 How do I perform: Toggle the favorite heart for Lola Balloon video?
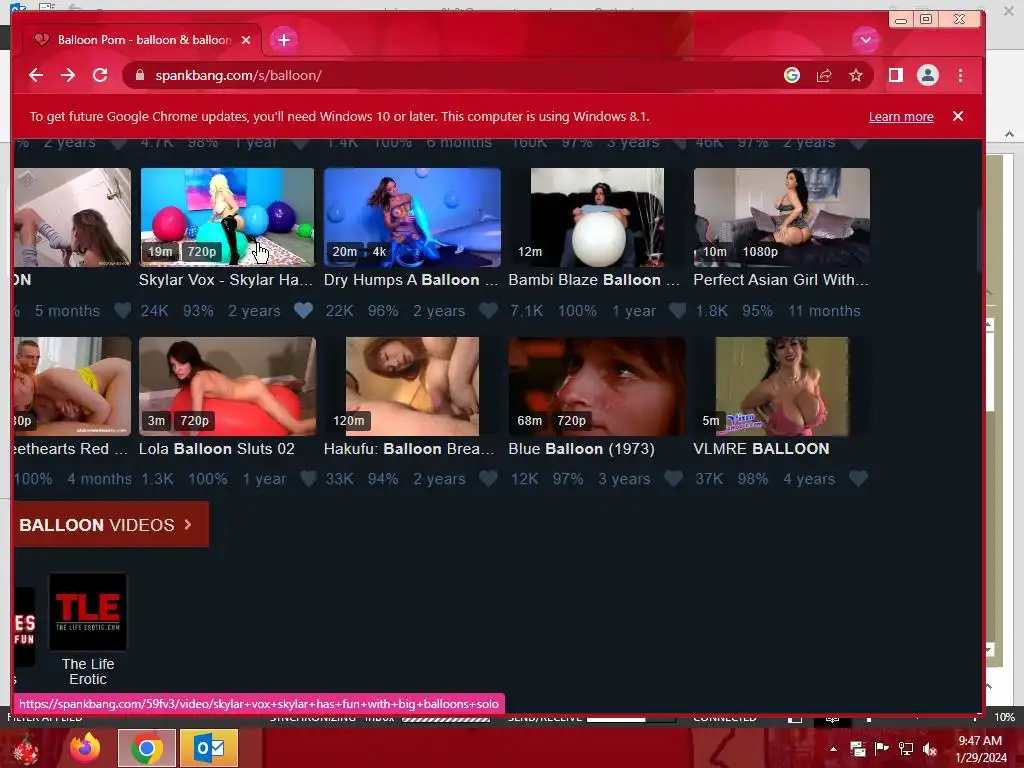[308, 479]
